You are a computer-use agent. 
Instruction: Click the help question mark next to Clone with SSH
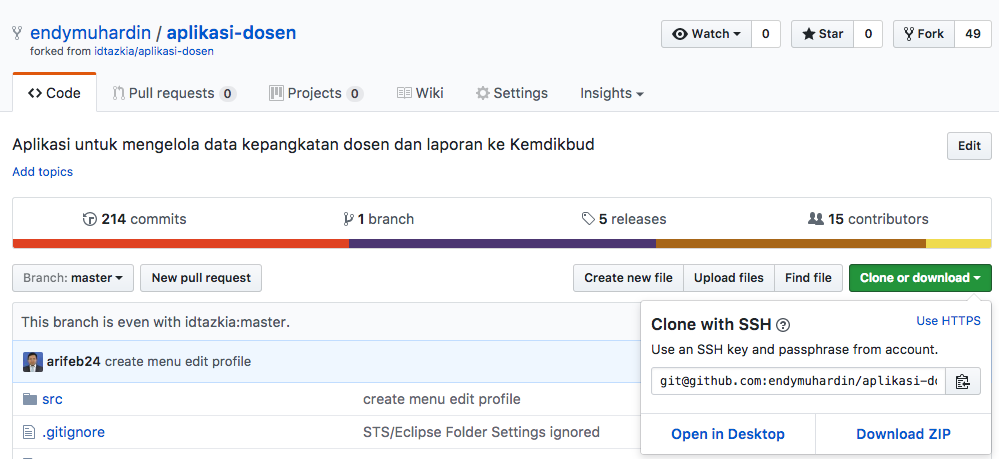click(x=783, y=325)
